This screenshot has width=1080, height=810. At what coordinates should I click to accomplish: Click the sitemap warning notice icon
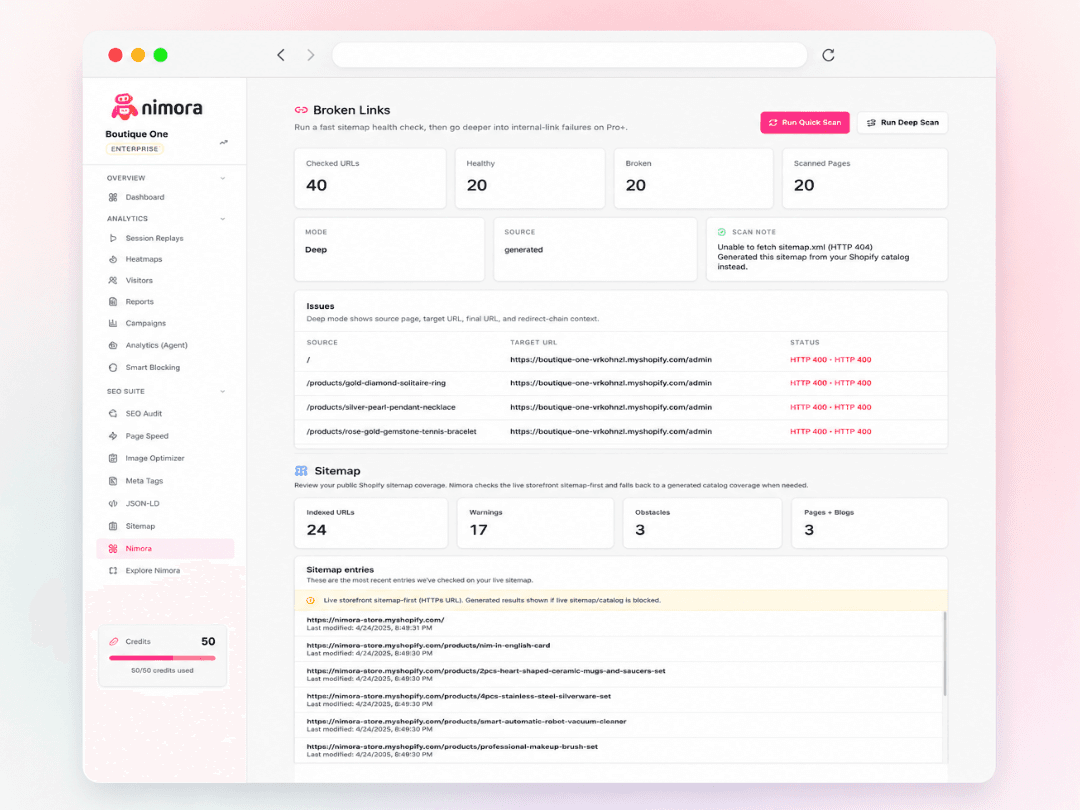tap(311, 601)
